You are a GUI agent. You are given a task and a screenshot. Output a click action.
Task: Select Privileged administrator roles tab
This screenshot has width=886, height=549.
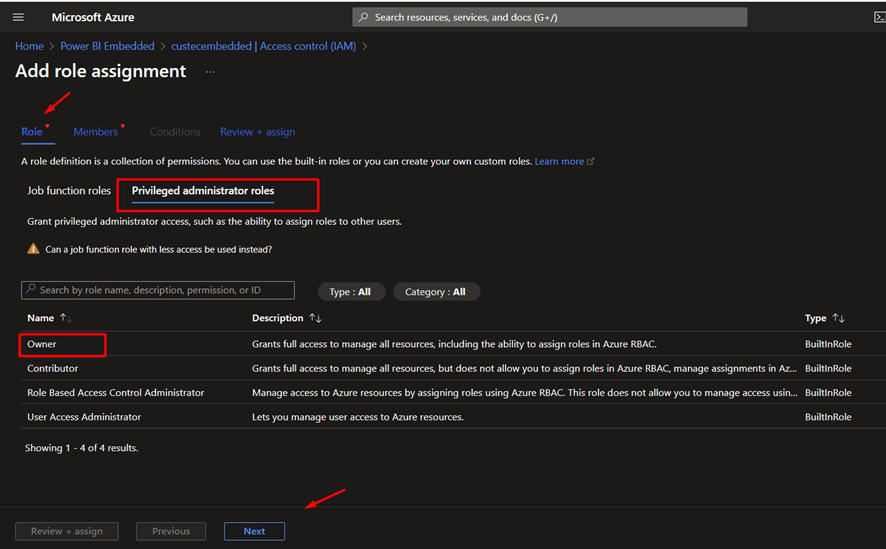203,191
